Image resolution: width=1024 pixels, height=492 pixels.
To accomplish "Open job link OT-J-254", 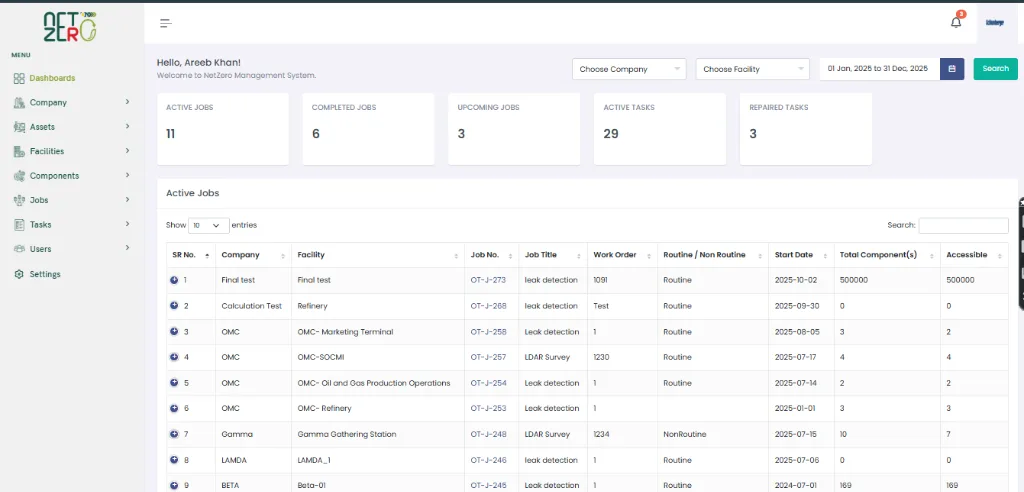I will (488, 383).
